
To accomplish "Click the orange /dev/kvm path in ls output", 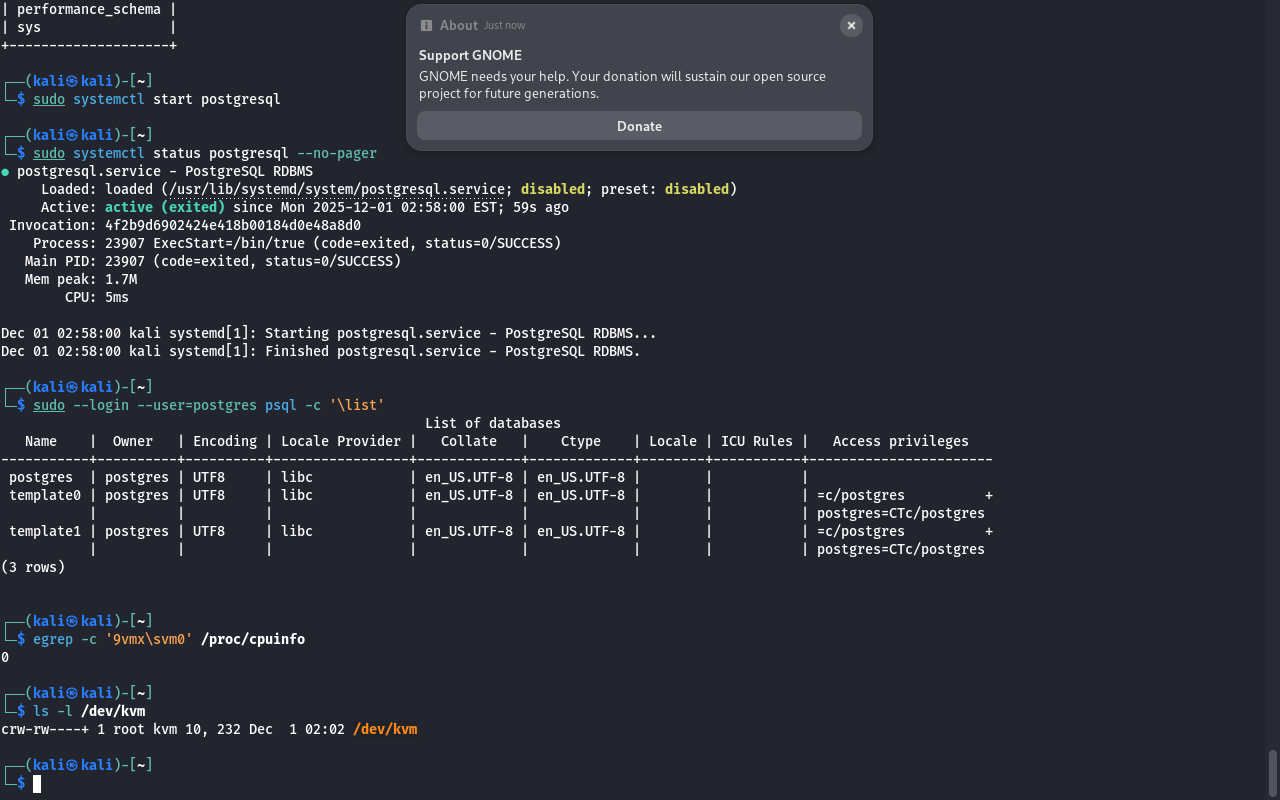I will click(x=385, y=730).
